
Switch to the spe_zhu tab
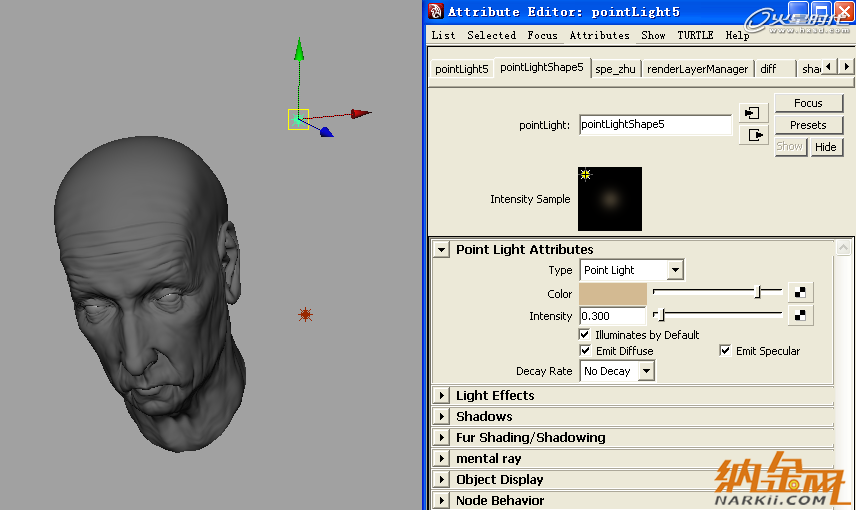click(x=615, y=69)
